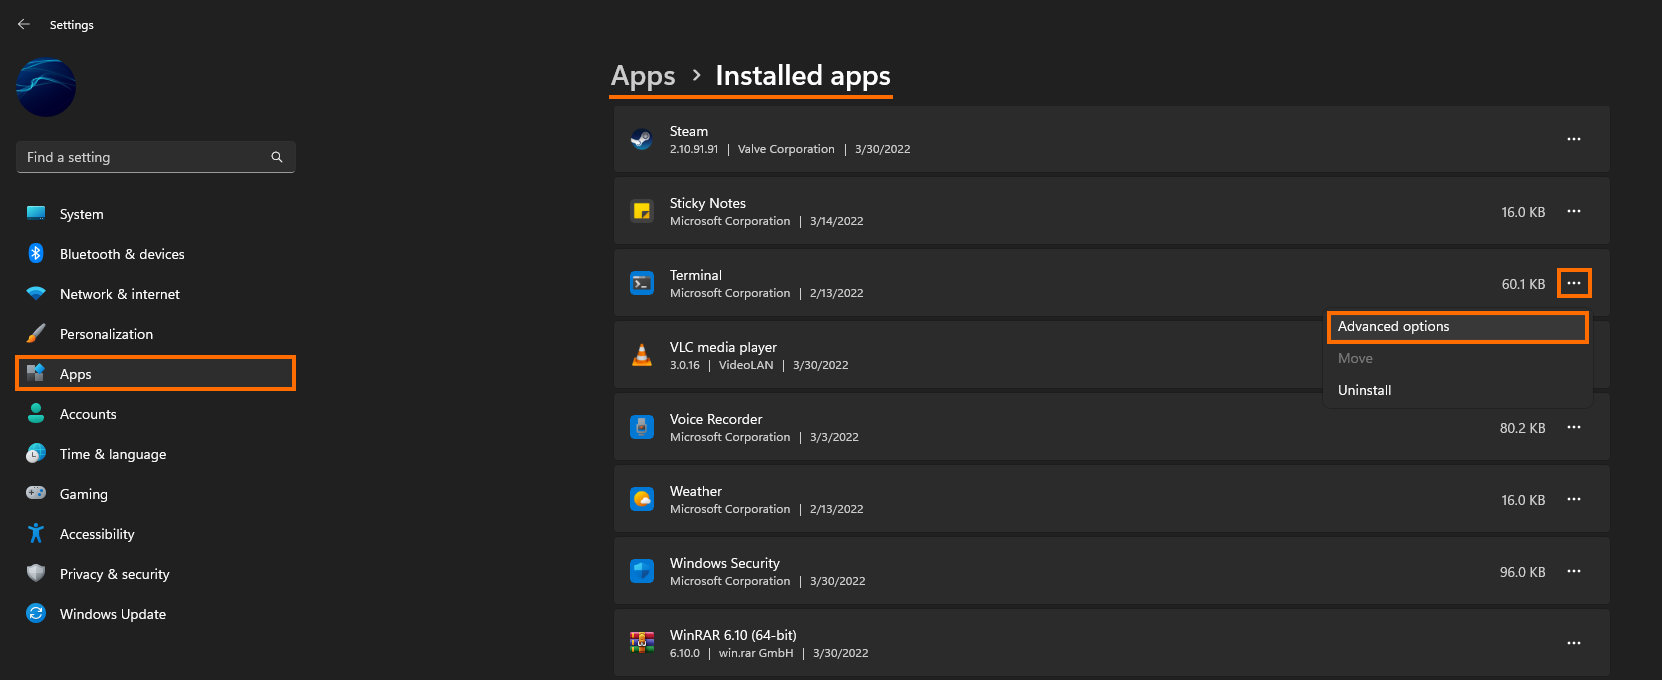The image size is (1662, 680).
Task: Open the Accounts person icon
Action: (36, 413)
